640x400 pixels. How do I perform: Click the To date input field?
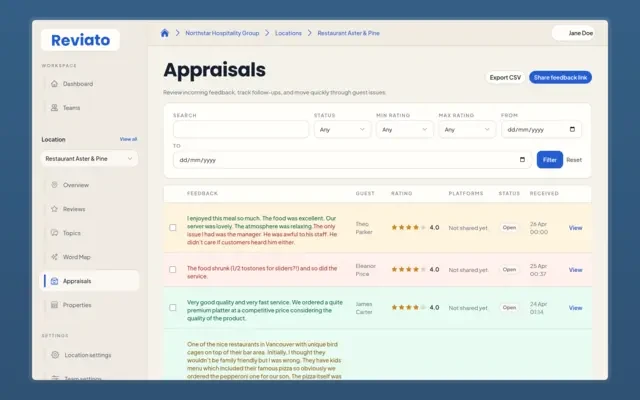(x=352, y=160)
